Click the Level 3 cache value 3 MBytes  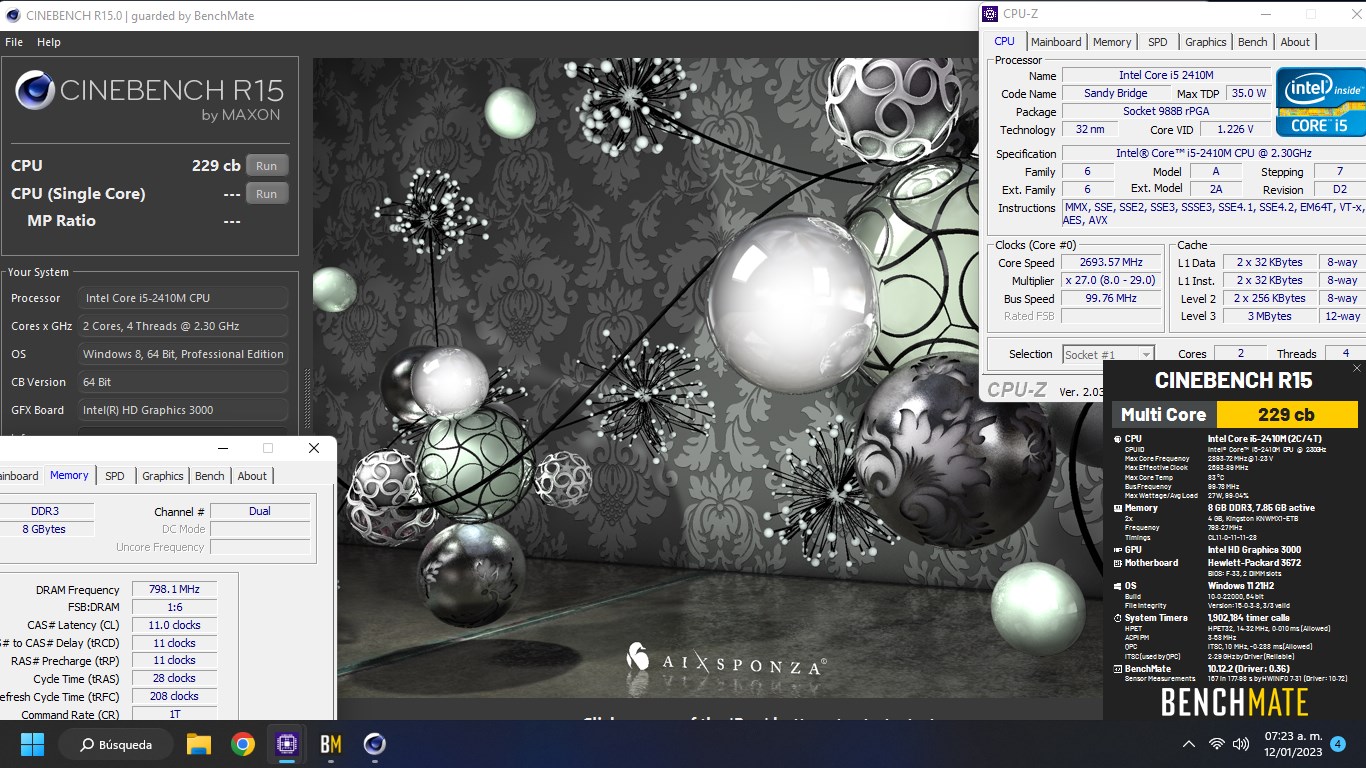point(1269,317)
